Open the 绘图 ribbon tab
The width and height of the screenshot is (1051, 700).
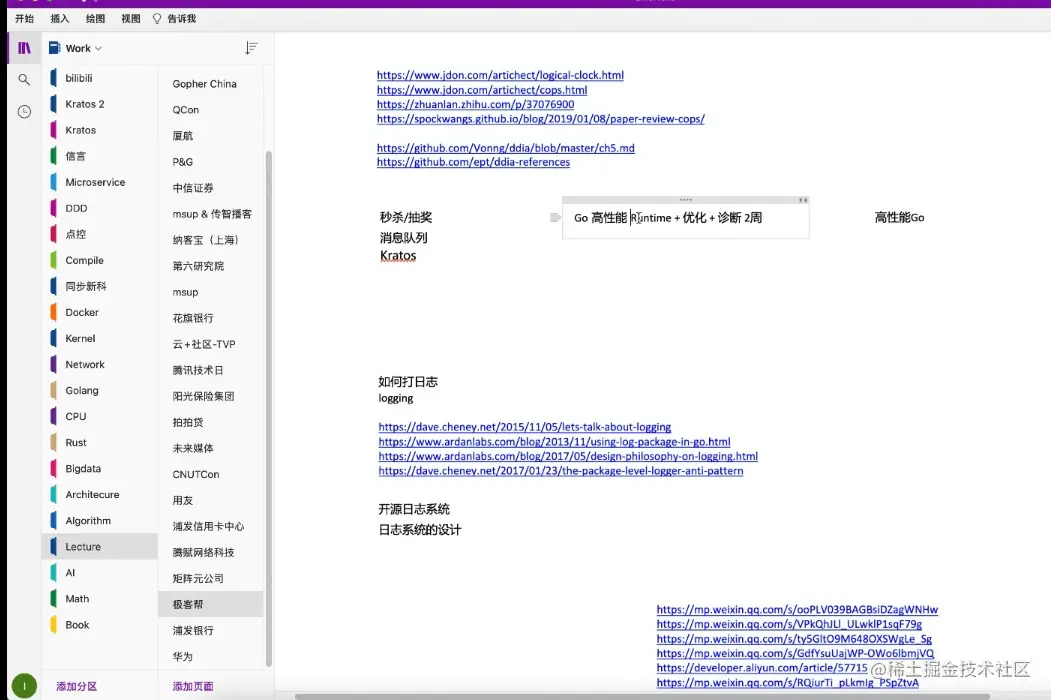[95, 19]
